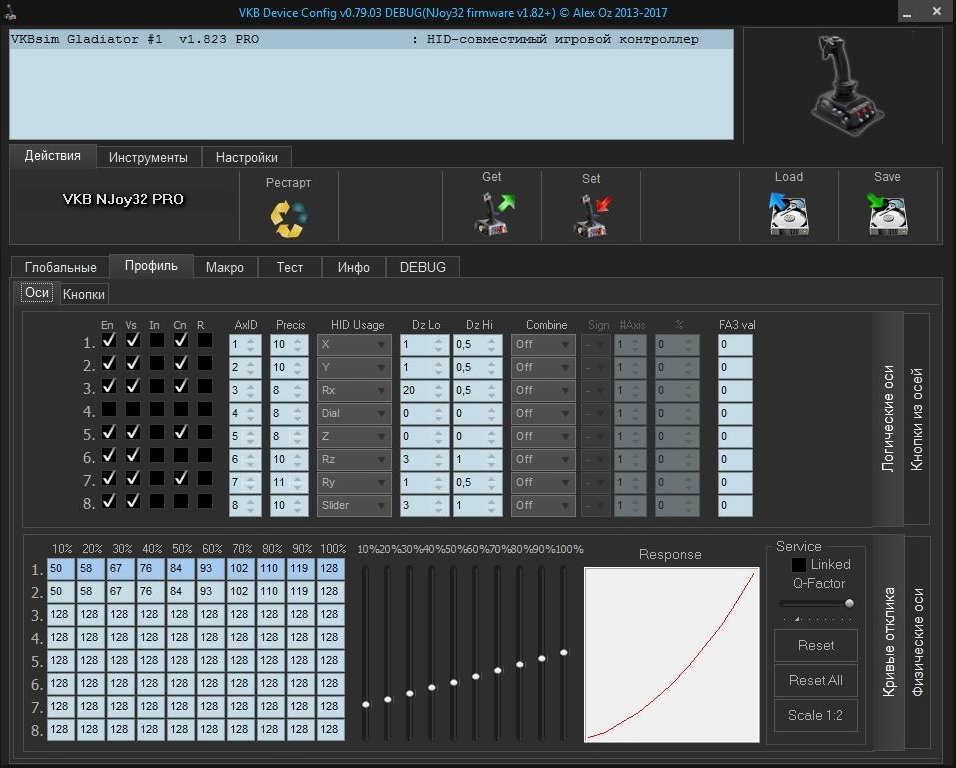Open HID Usage dropdown showing X
This screenshot has width=956, height=768.
coord(354,344)
